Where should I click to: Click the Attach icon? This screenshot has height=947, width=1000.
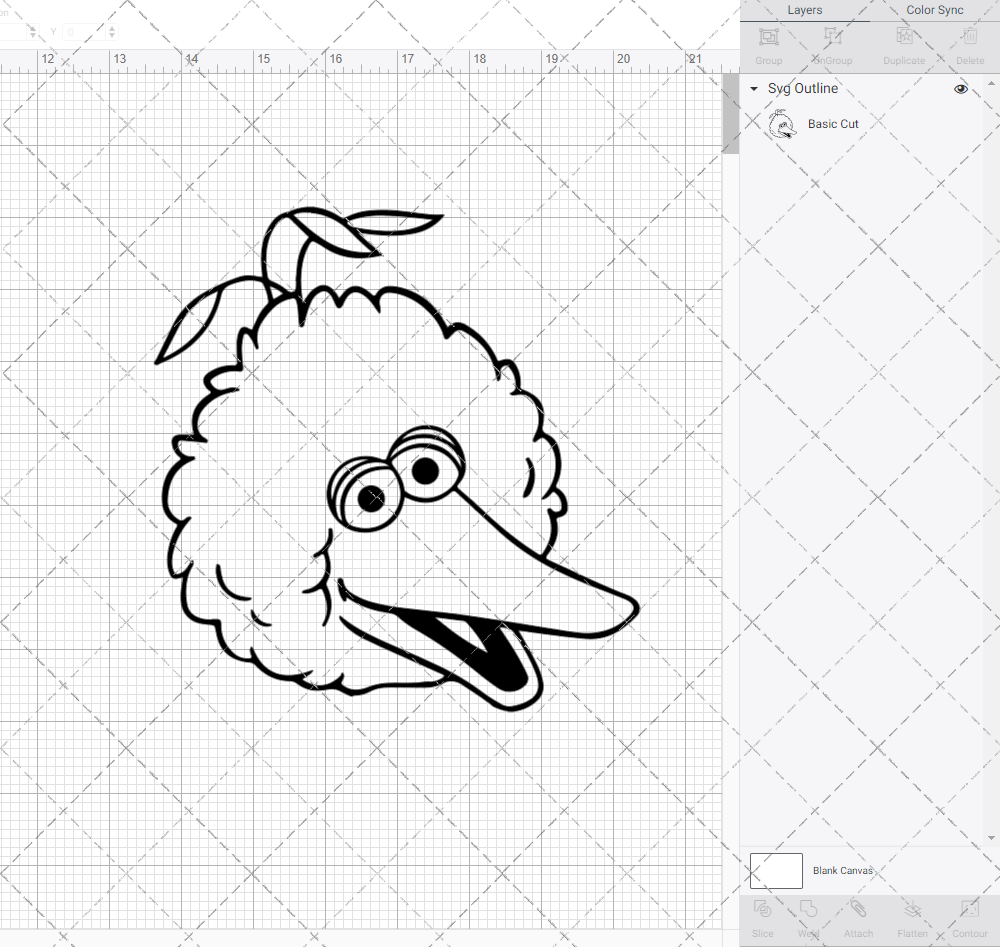point(858,918)
